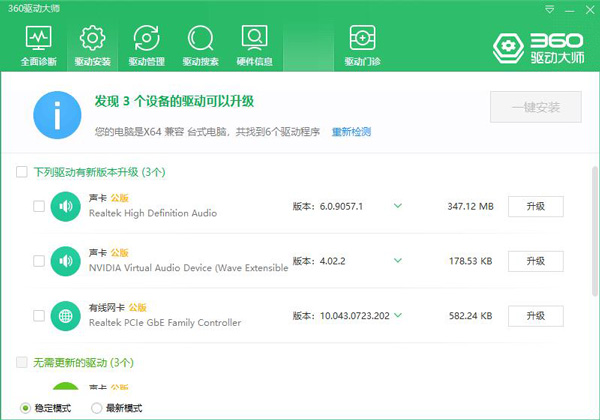Tick checkbox for Realtek High Definition Audio
Viewport: 600px width, 420px height.
[x=39, y=207]
